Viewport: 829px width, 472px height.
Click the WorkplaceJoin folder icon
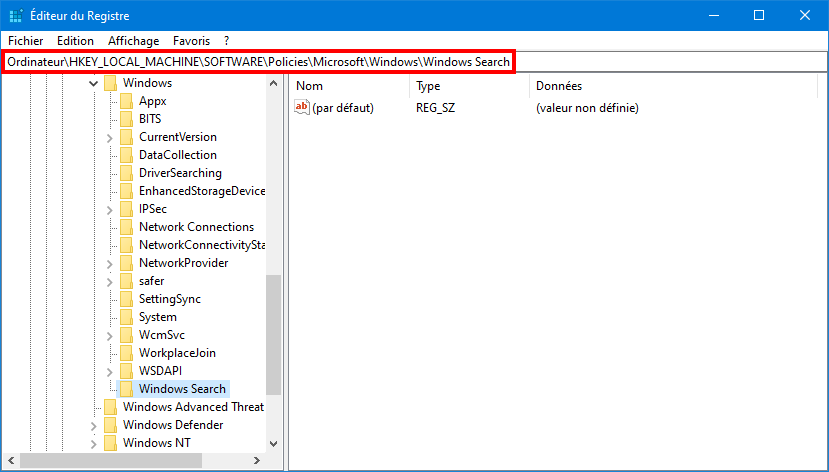(x=126, y=353)
